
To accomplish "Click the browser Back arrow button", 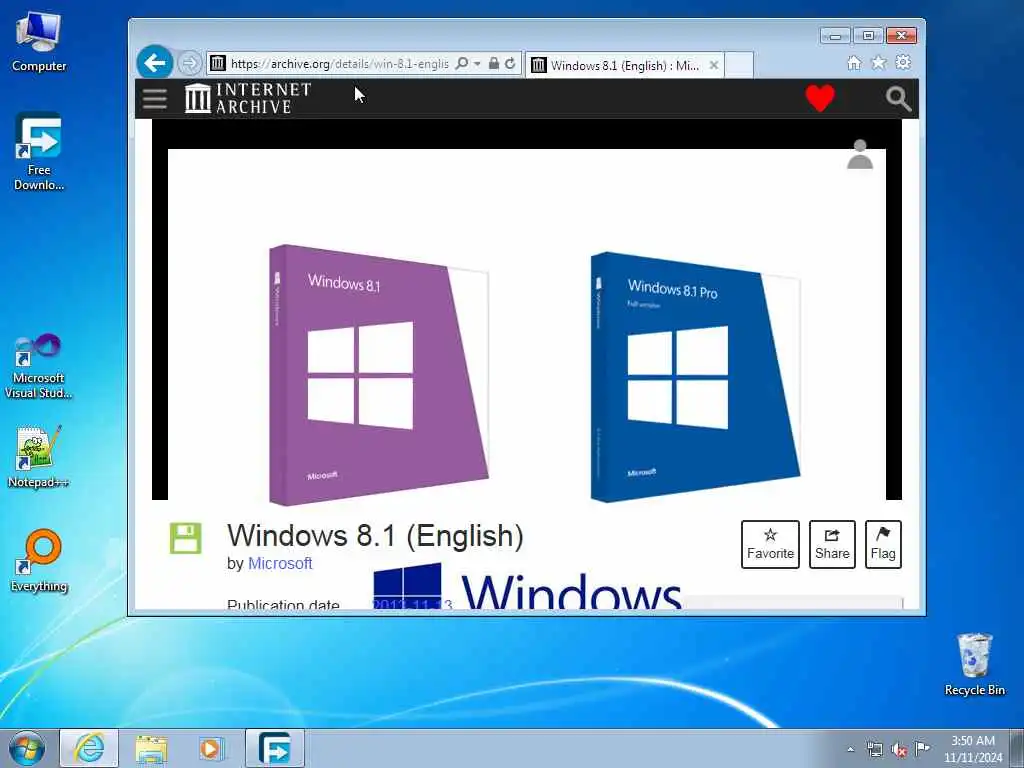I will [155, 63].
